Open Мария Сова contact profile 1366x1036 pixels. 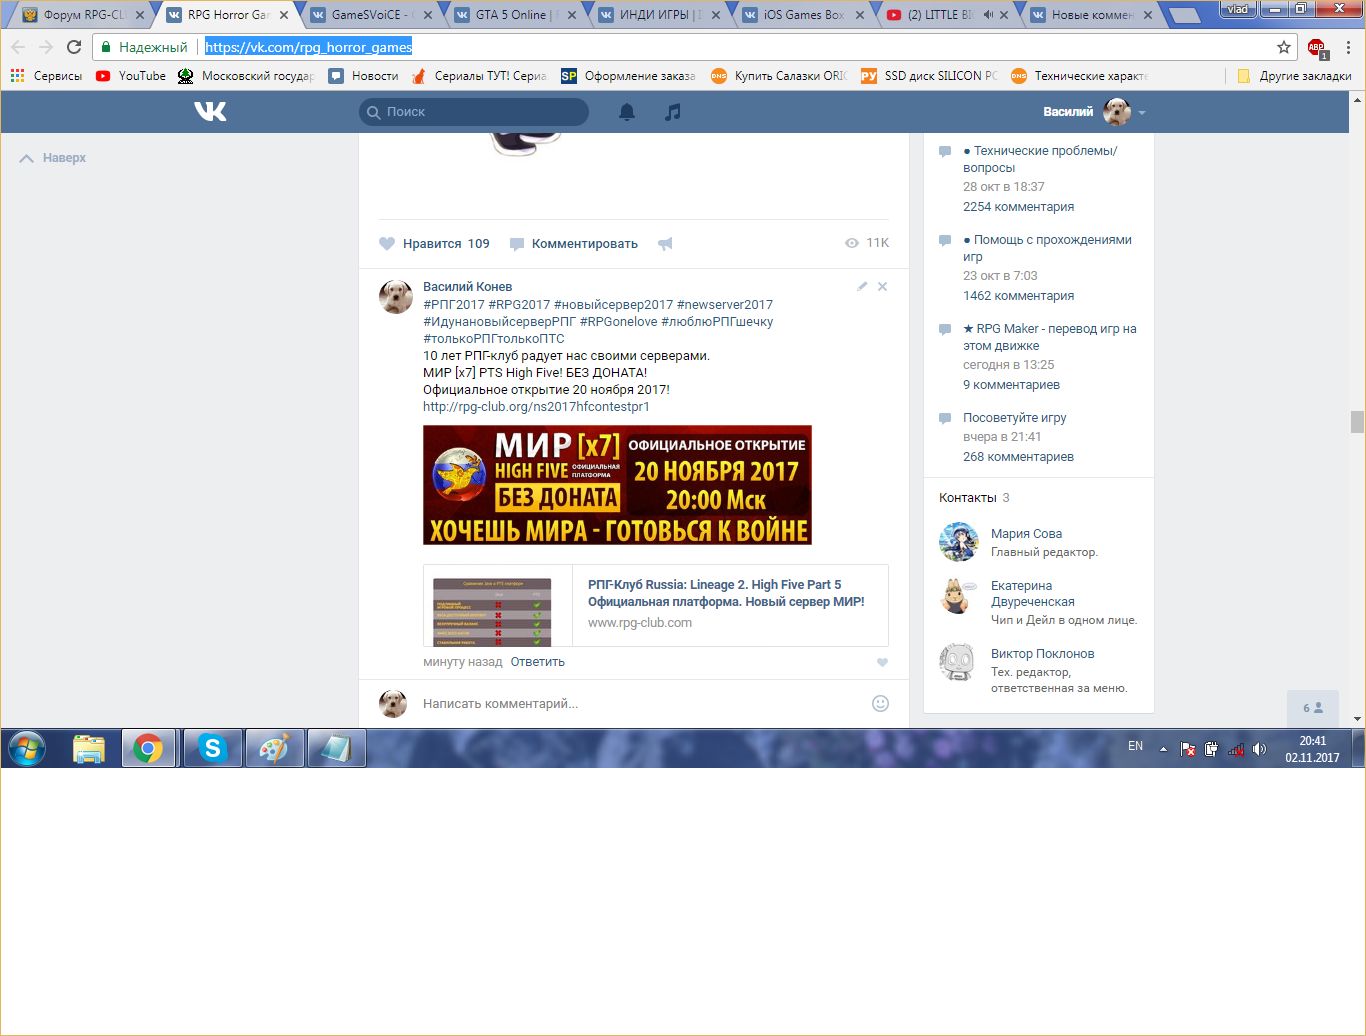coord(1026,534)
